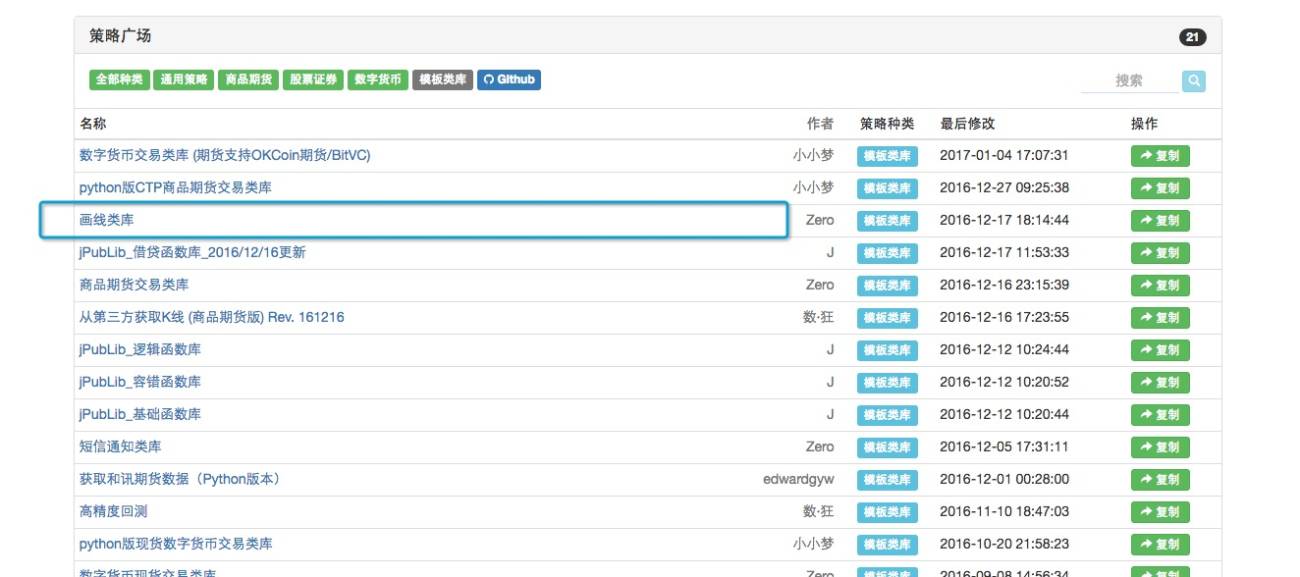The width and height of the screenshot is (1300, 577).
Task: Click 复制 for python版现货数字货币交易类库
Action: point(1160,545)
